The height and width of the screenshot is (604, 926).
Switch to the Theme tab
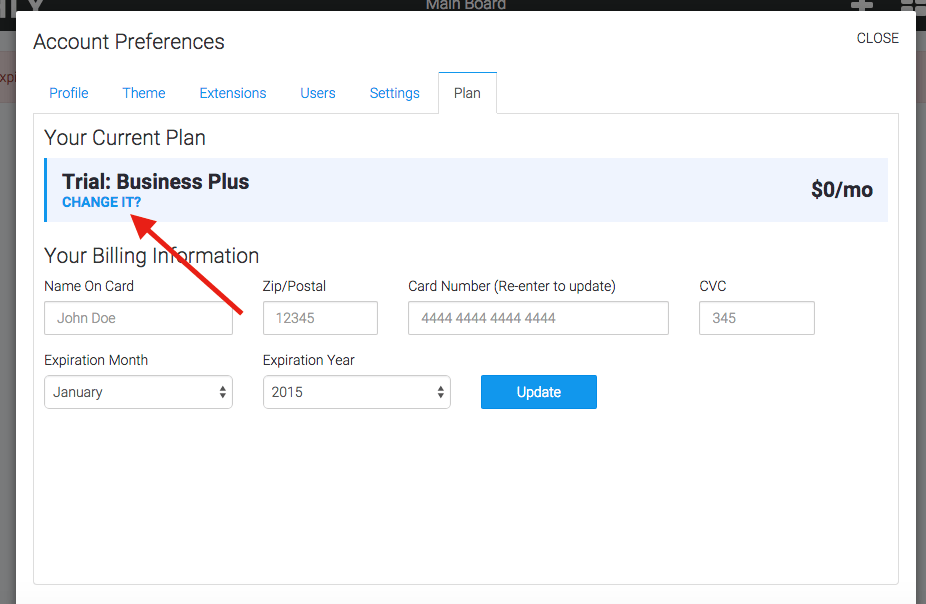pos(144,93)
